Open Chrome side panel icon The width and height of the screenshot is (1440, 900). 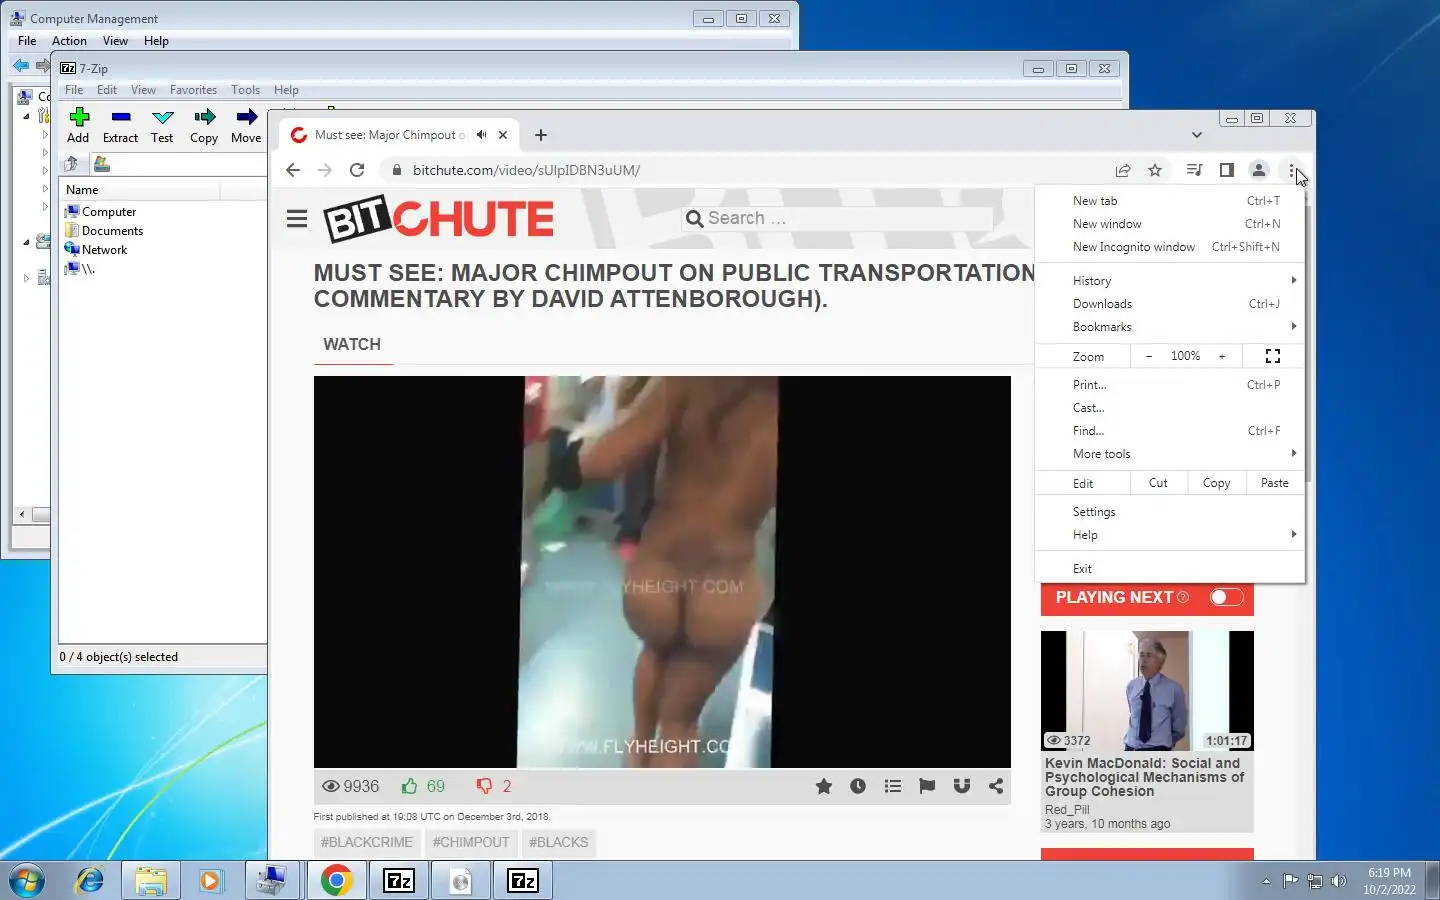click(x=1226, y=170)
